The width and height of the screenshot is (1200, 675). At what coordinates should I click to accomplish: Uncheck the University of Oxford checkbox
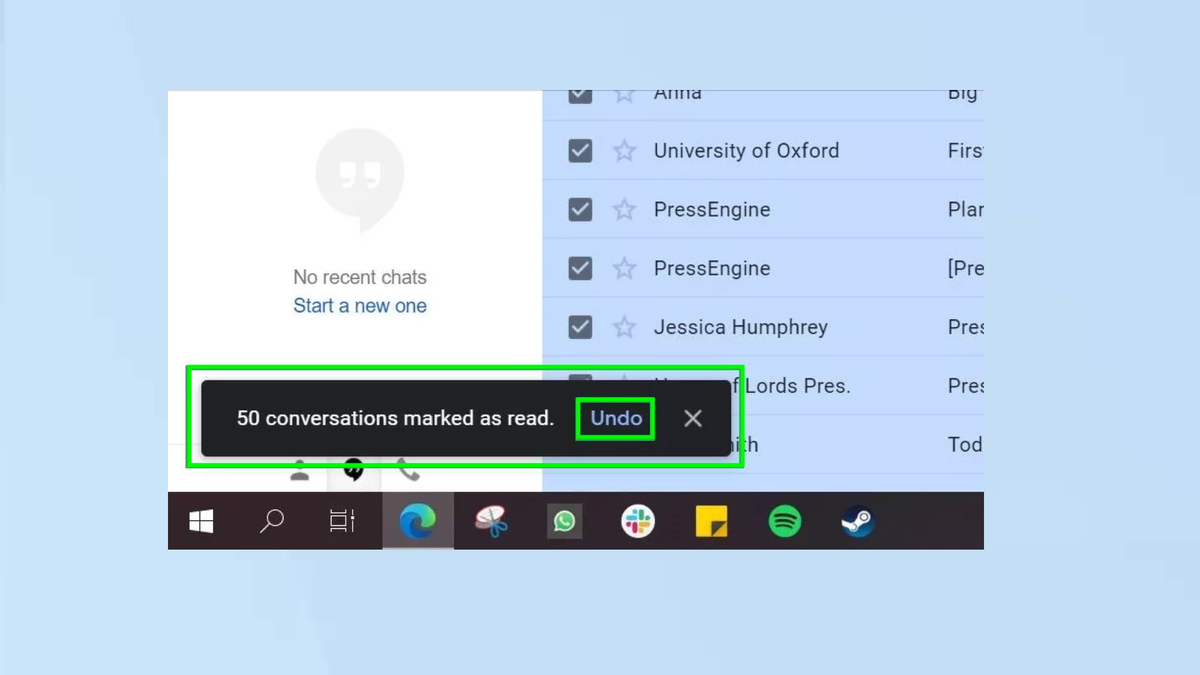[579, 150]
